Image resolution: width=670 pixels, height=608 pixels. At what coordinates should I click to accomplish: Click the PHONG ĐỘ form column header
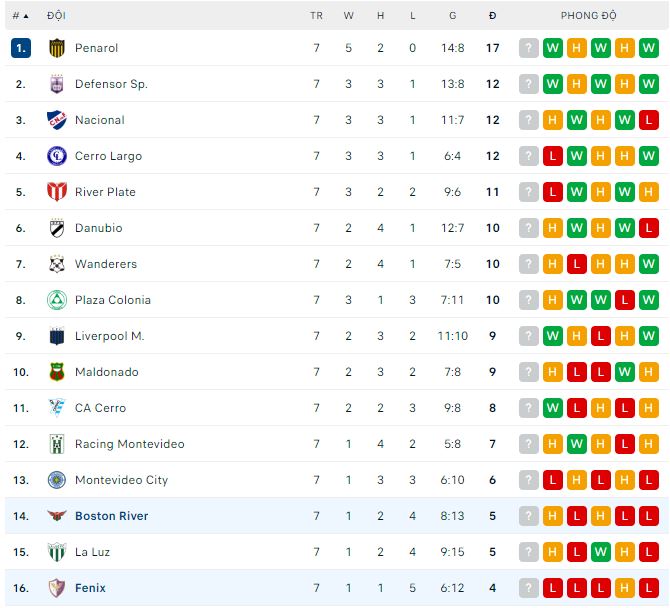pos(588,16)
